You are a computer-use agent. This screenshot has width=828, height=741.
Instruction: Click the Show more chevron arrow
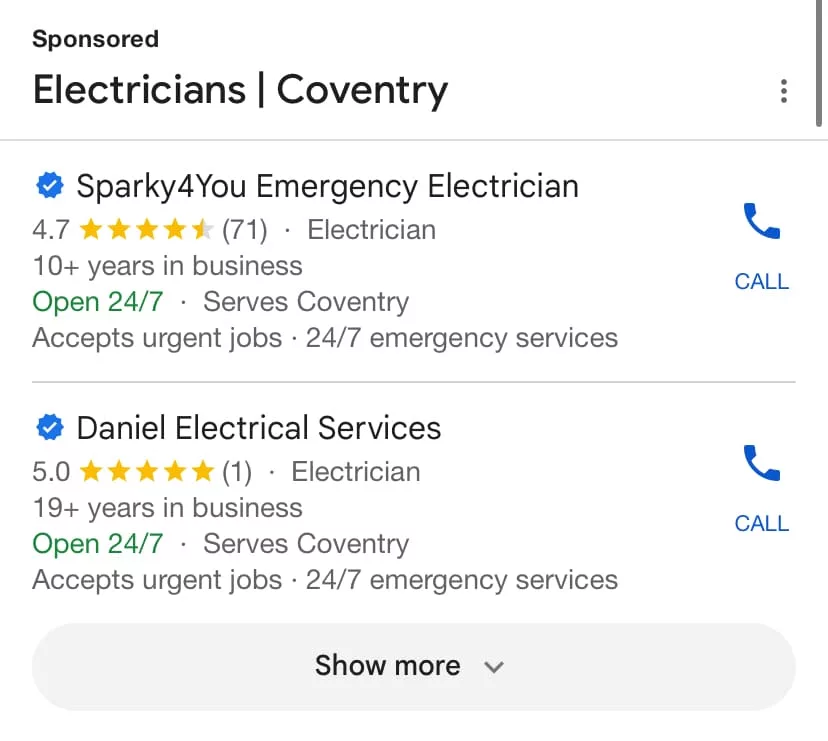point(494,667)
